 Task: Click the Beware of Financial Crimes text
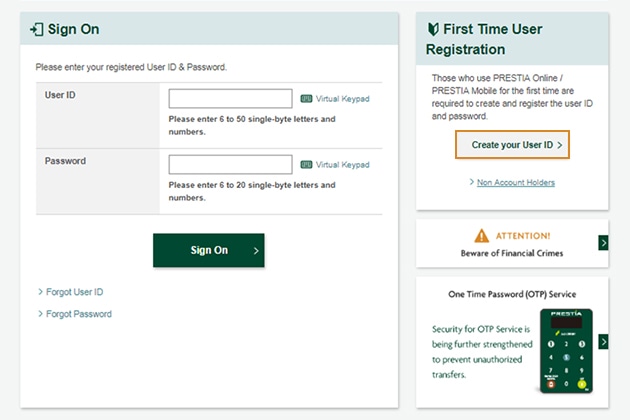click(512, 253)
